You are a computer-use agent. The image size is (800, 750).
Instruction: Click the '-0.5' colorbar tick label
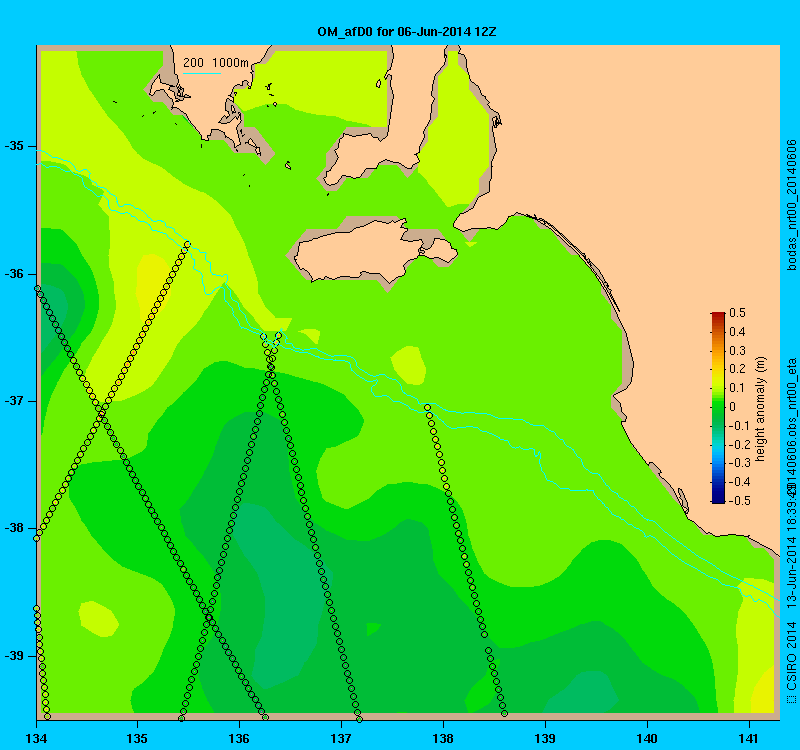point(739,501)
